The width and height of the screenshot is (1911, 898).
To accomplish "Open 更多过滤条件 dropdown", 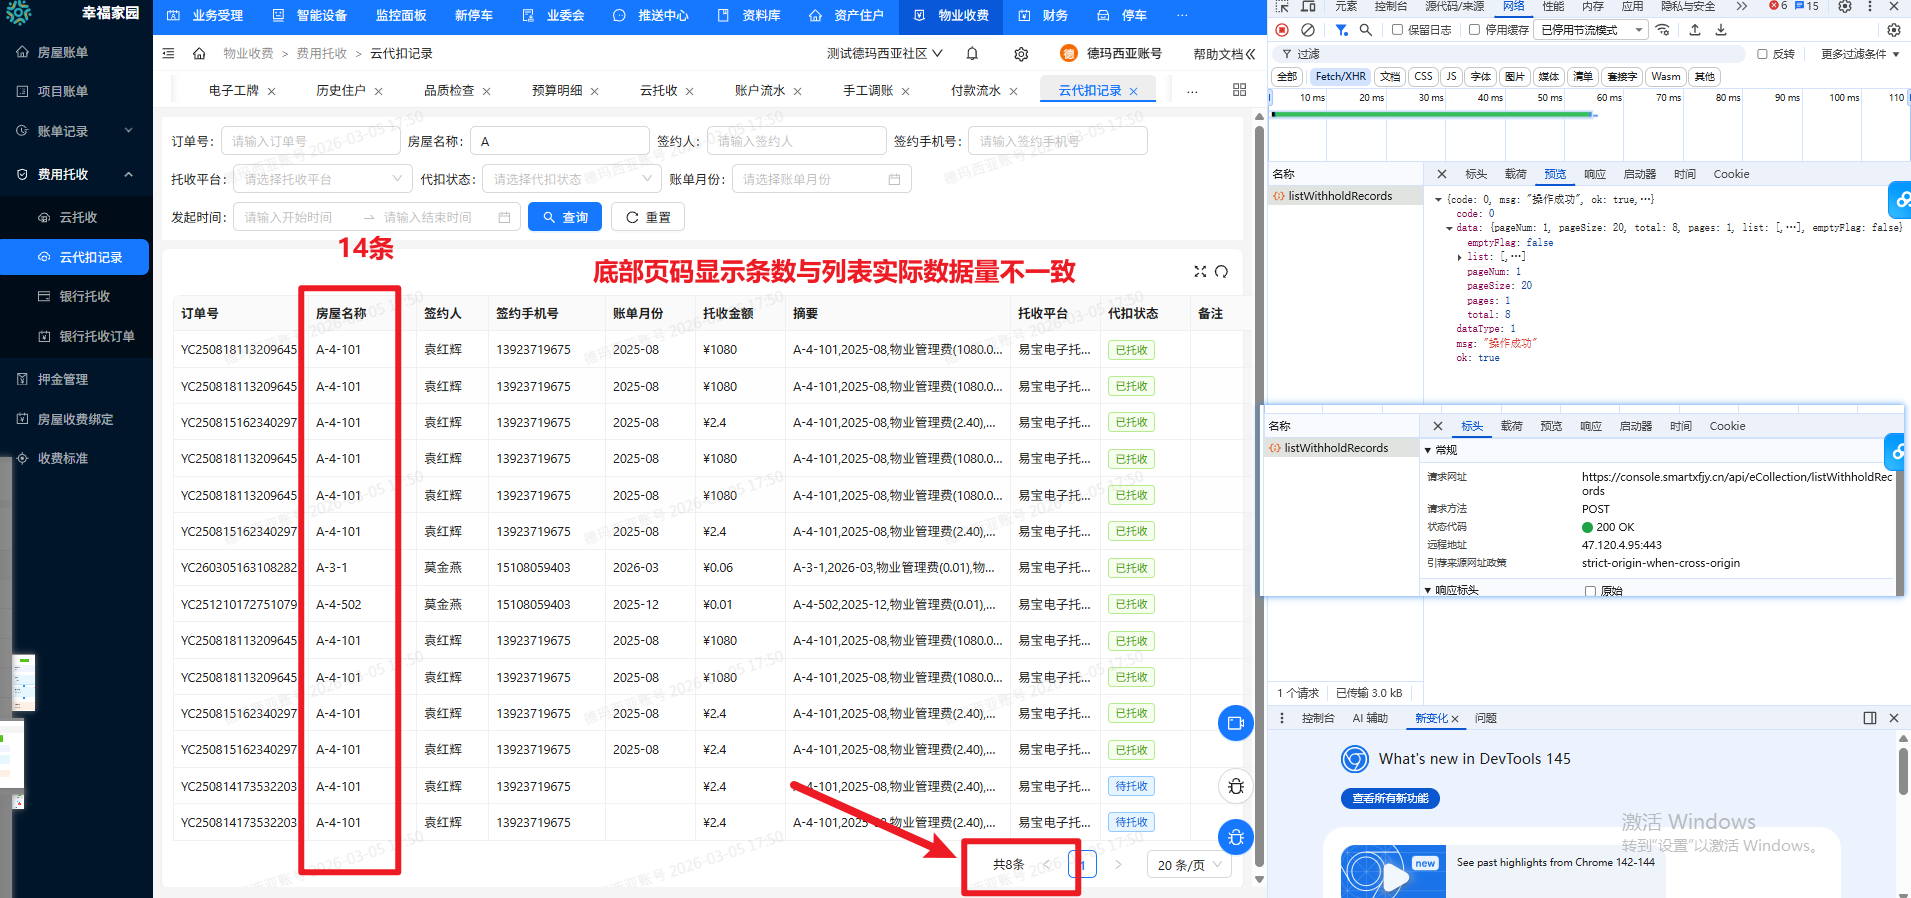I will pyautogui.click(x=1860, y=54).
